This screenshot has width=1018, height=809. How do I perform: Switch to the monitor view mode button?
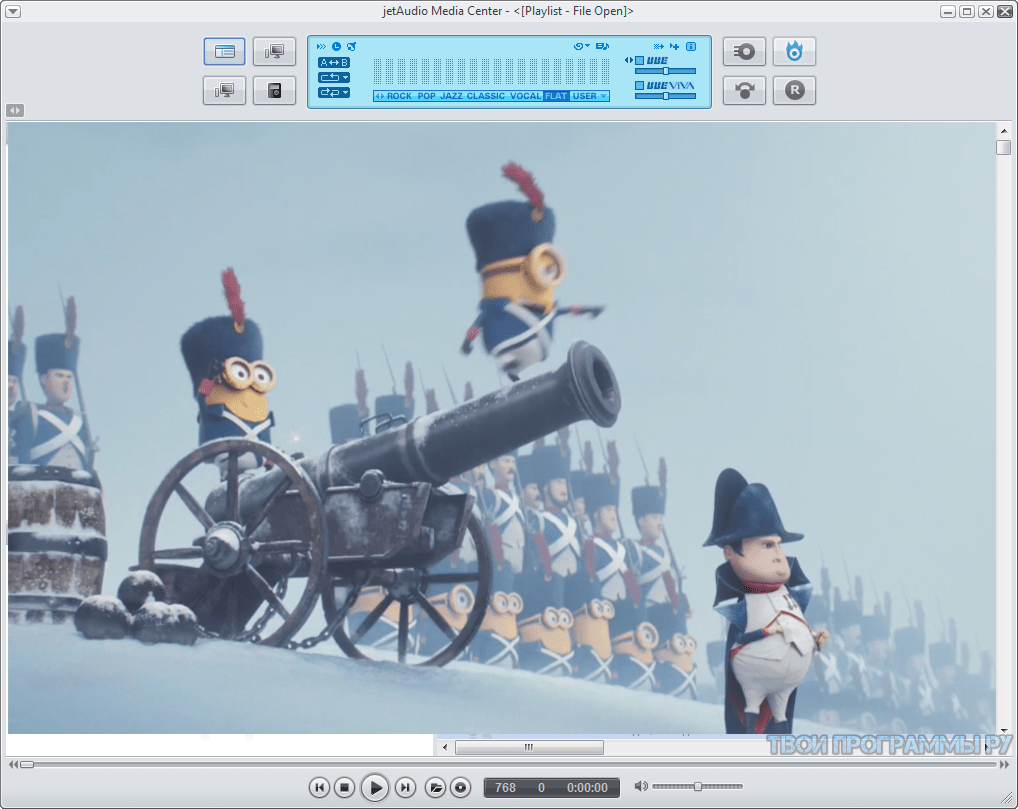[x=274, y=51]
